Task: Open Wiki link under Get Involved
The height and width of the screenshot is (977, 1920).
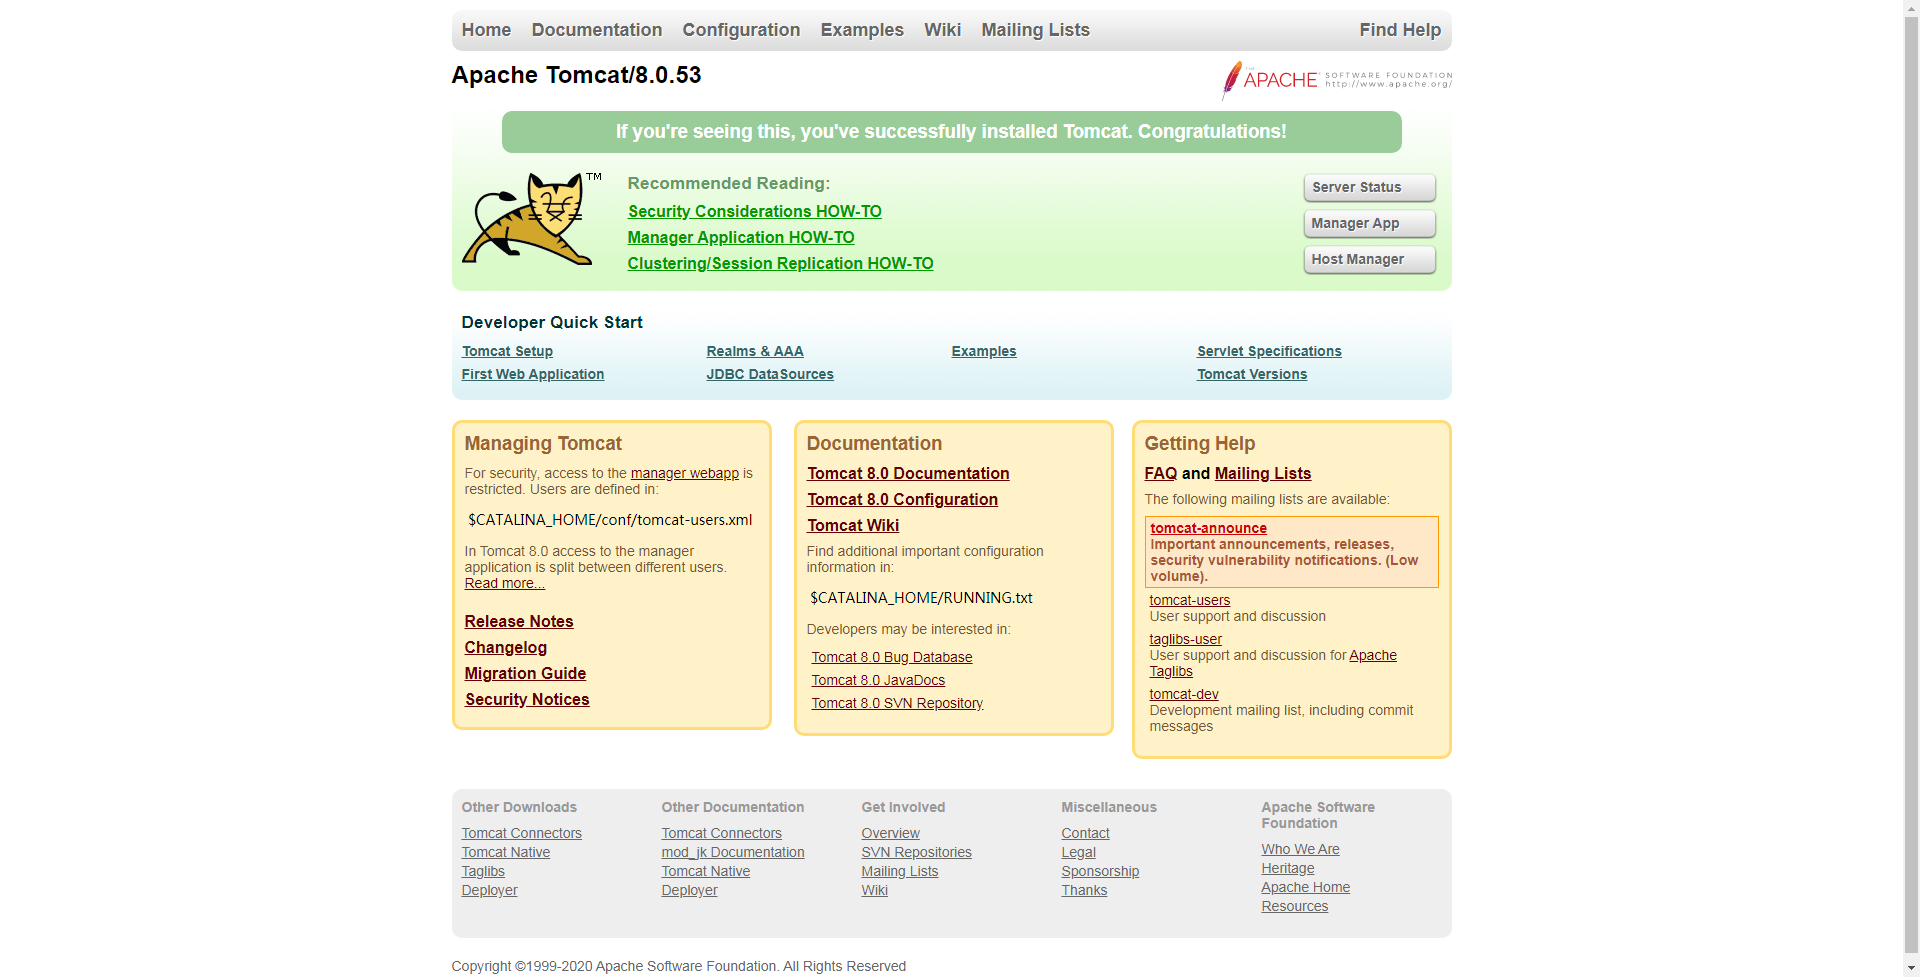Action: pyautogui.click(x=874, y=890)
